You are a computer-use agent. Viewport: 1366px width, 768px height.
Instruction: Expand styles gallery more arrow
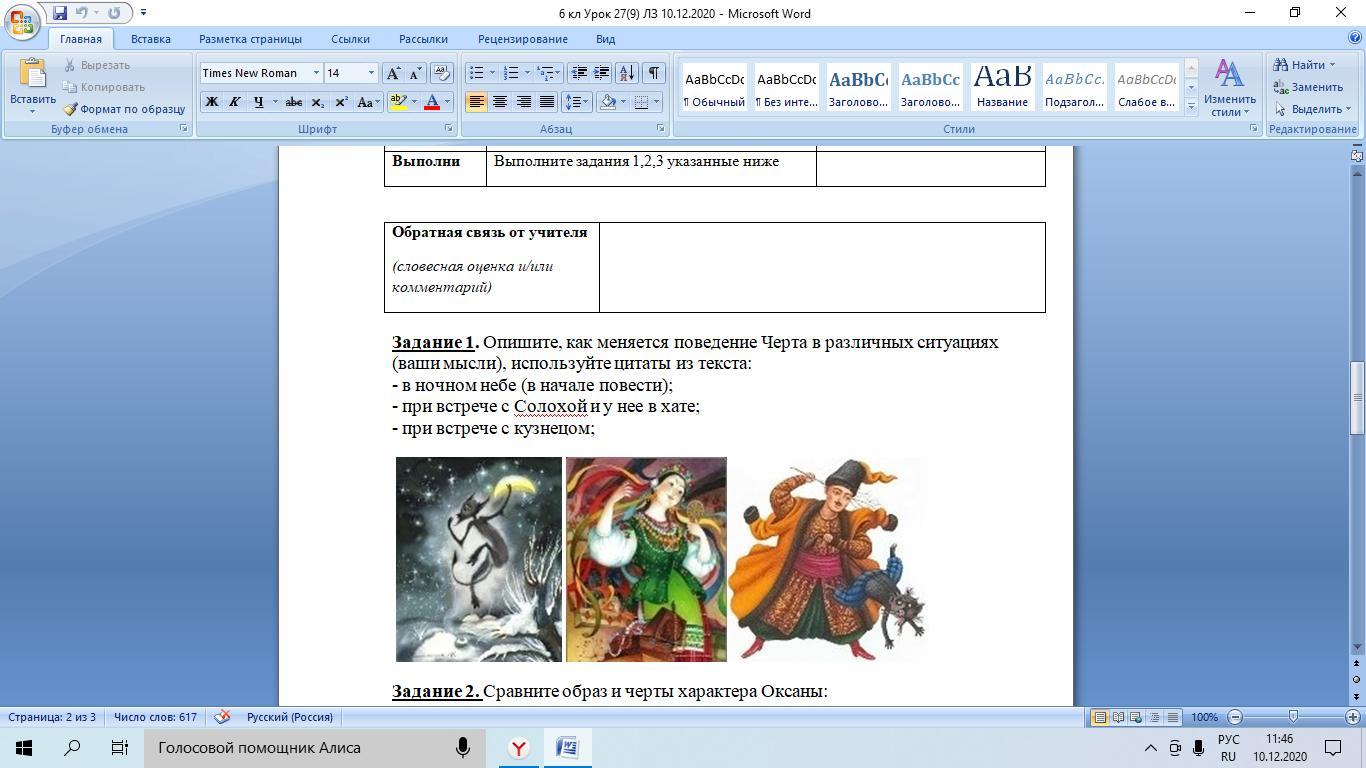pyautogui.click(x=1191, y=105)
